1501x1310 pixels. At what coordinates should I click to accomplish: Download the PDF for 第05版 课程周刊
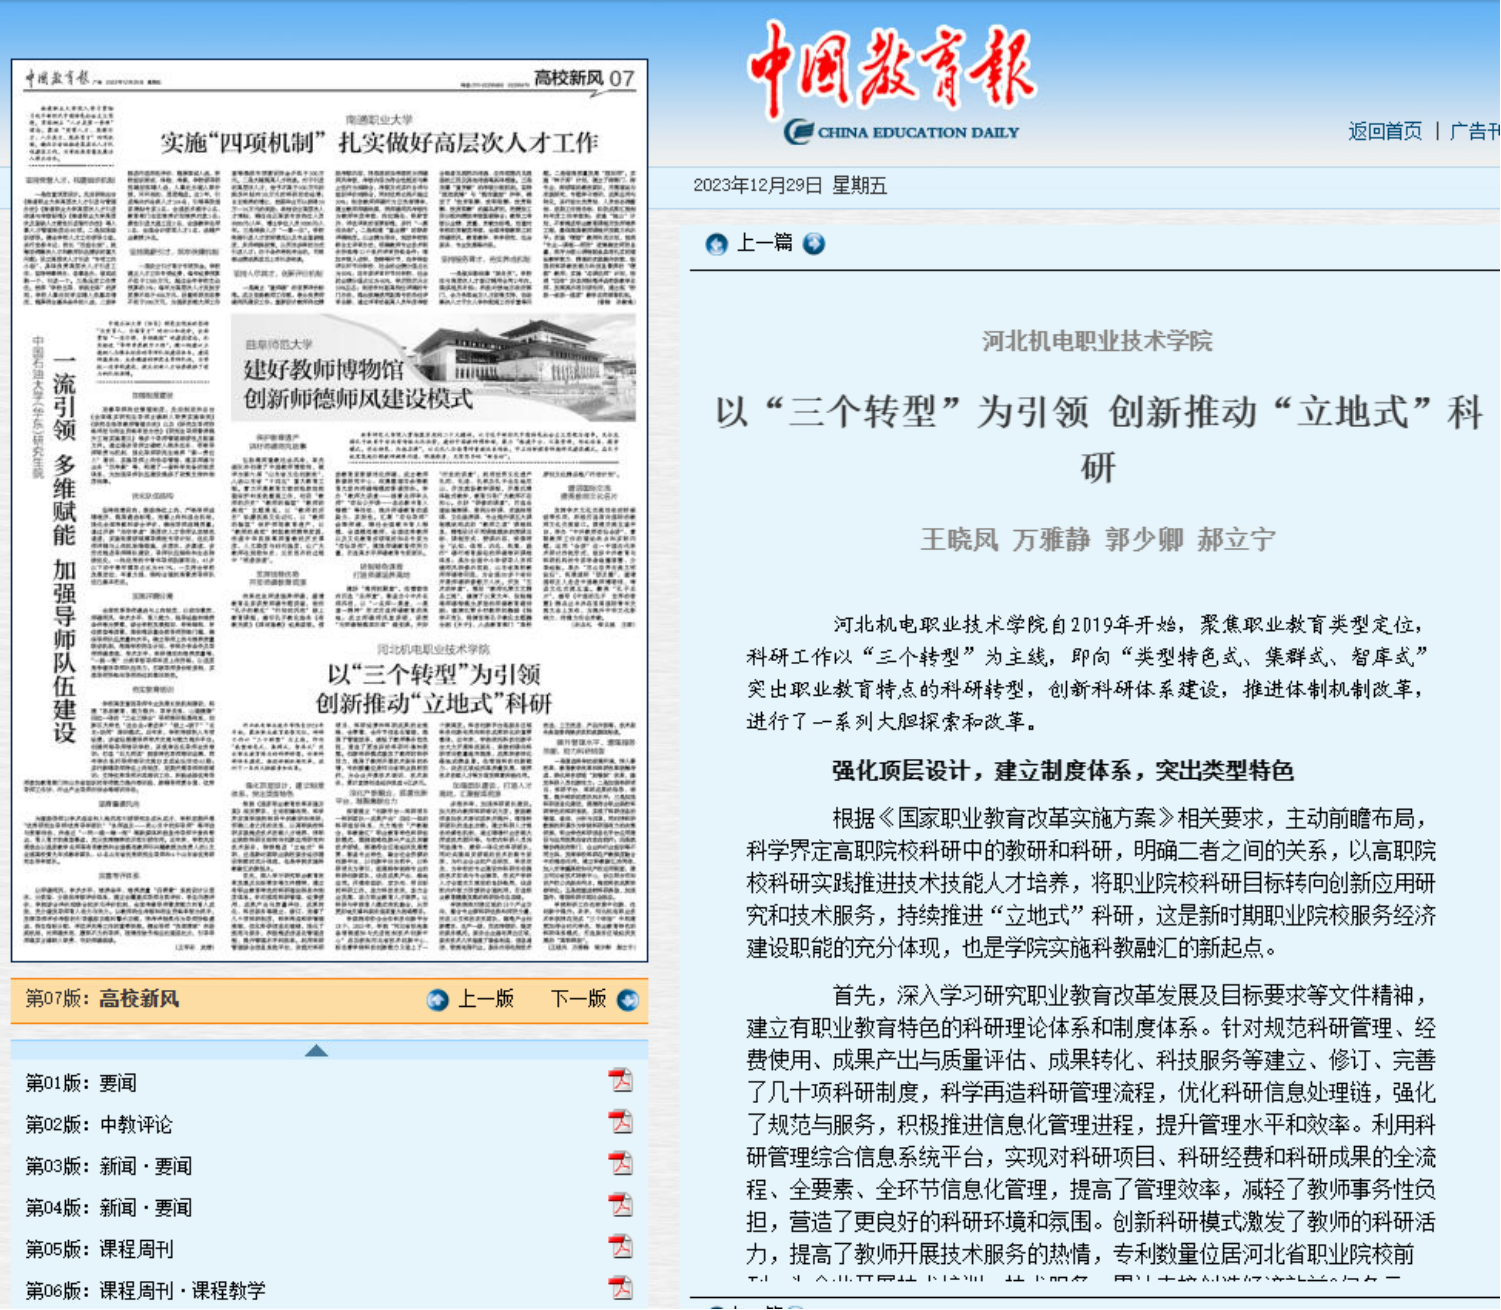[621, 1247]
